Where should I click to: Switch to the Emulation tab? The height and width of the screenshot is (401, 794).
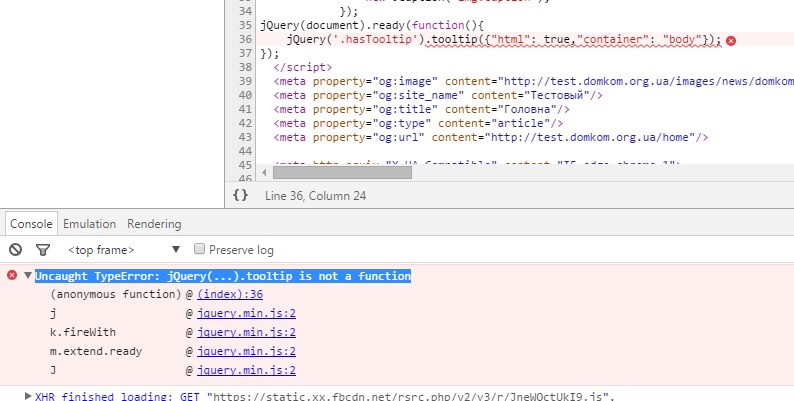click(90, 224)
